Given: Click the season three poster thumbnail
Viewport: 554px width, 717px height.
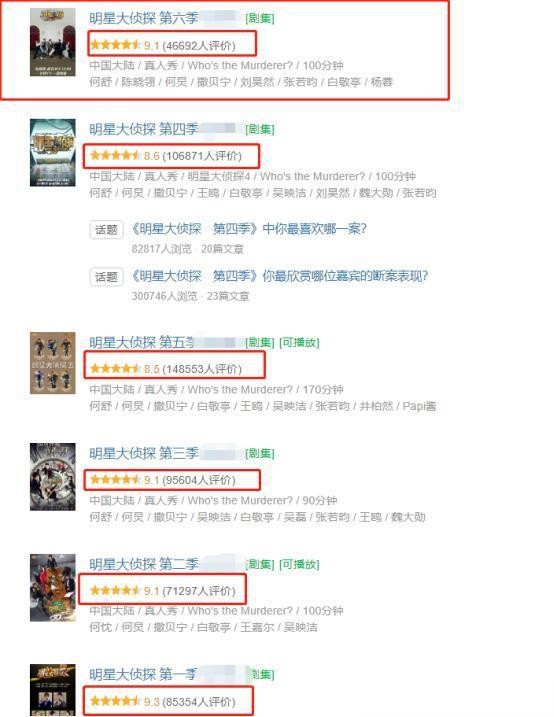Looking at the screenshot, I should coord(53,476).
